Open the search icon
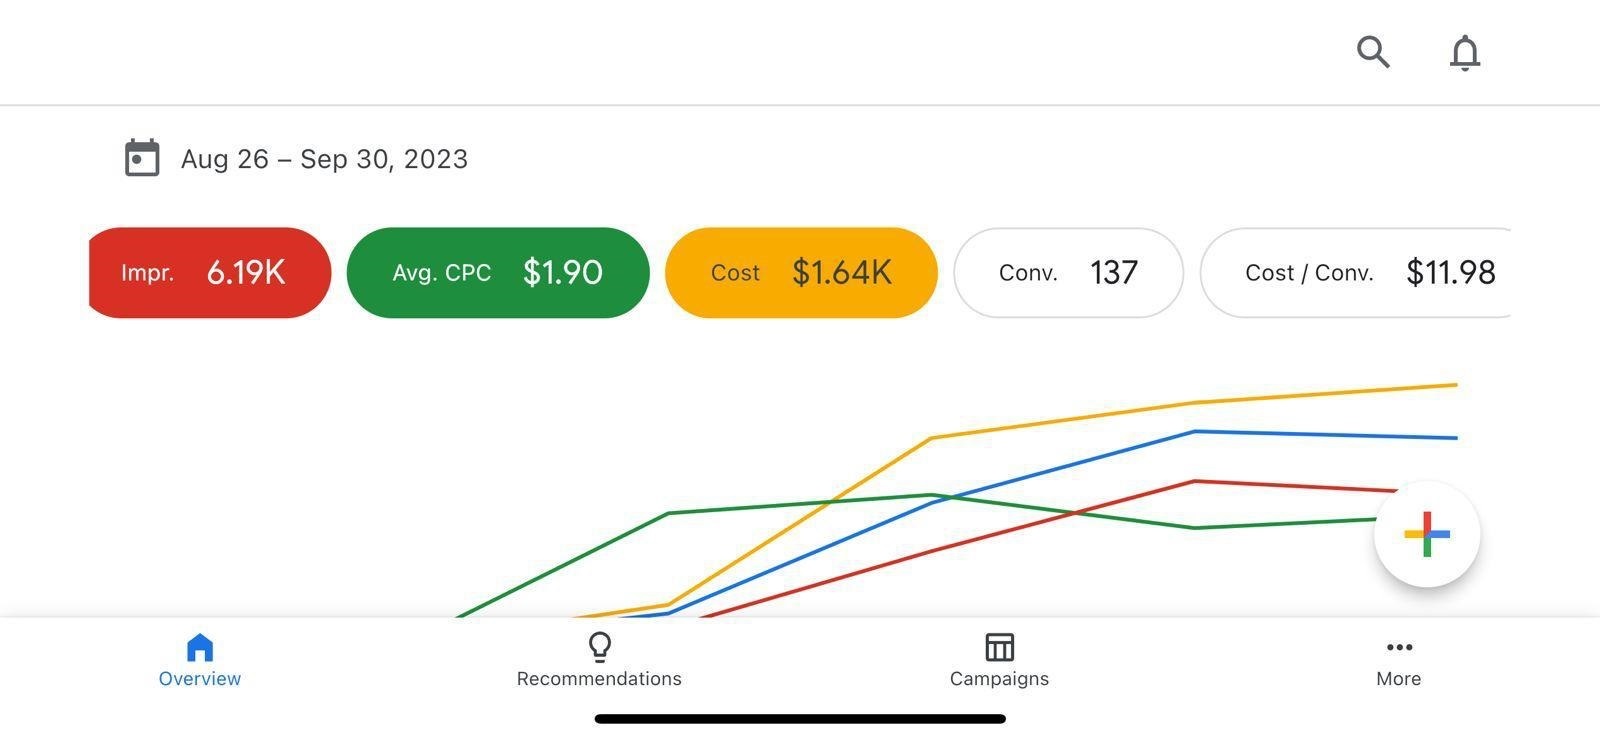Screen dimensions: 1600x739 click(1373, 53)
